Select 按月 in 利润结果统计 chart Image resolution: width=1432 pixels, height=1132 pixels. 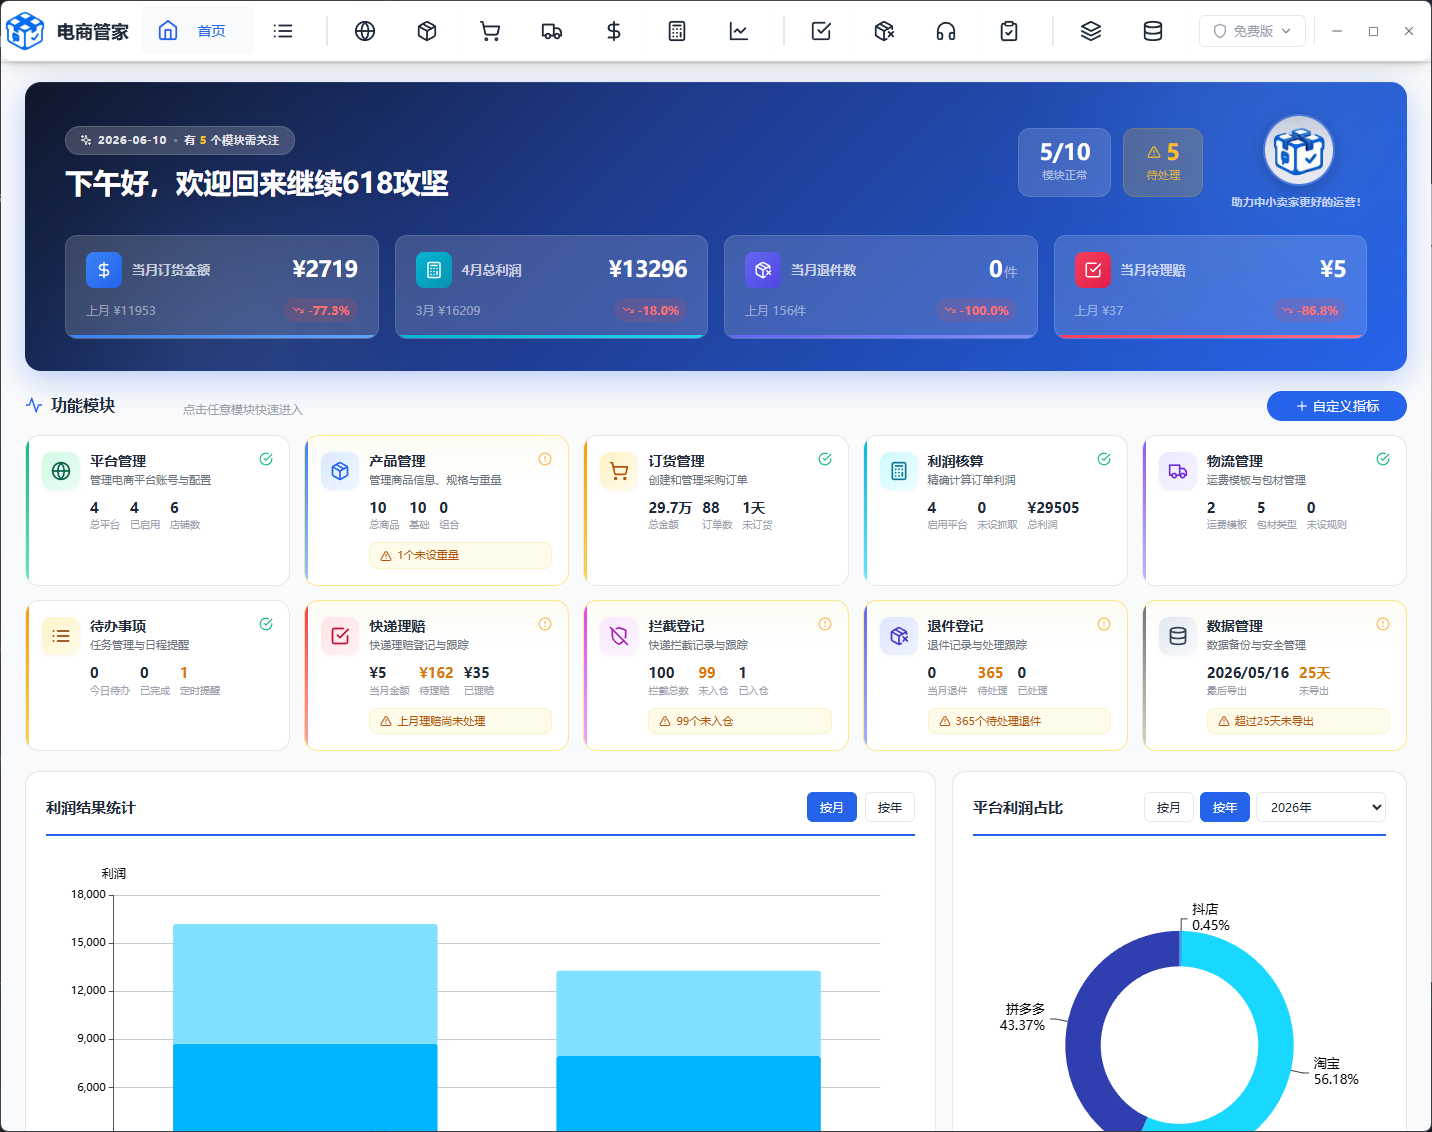coord(832,807)
